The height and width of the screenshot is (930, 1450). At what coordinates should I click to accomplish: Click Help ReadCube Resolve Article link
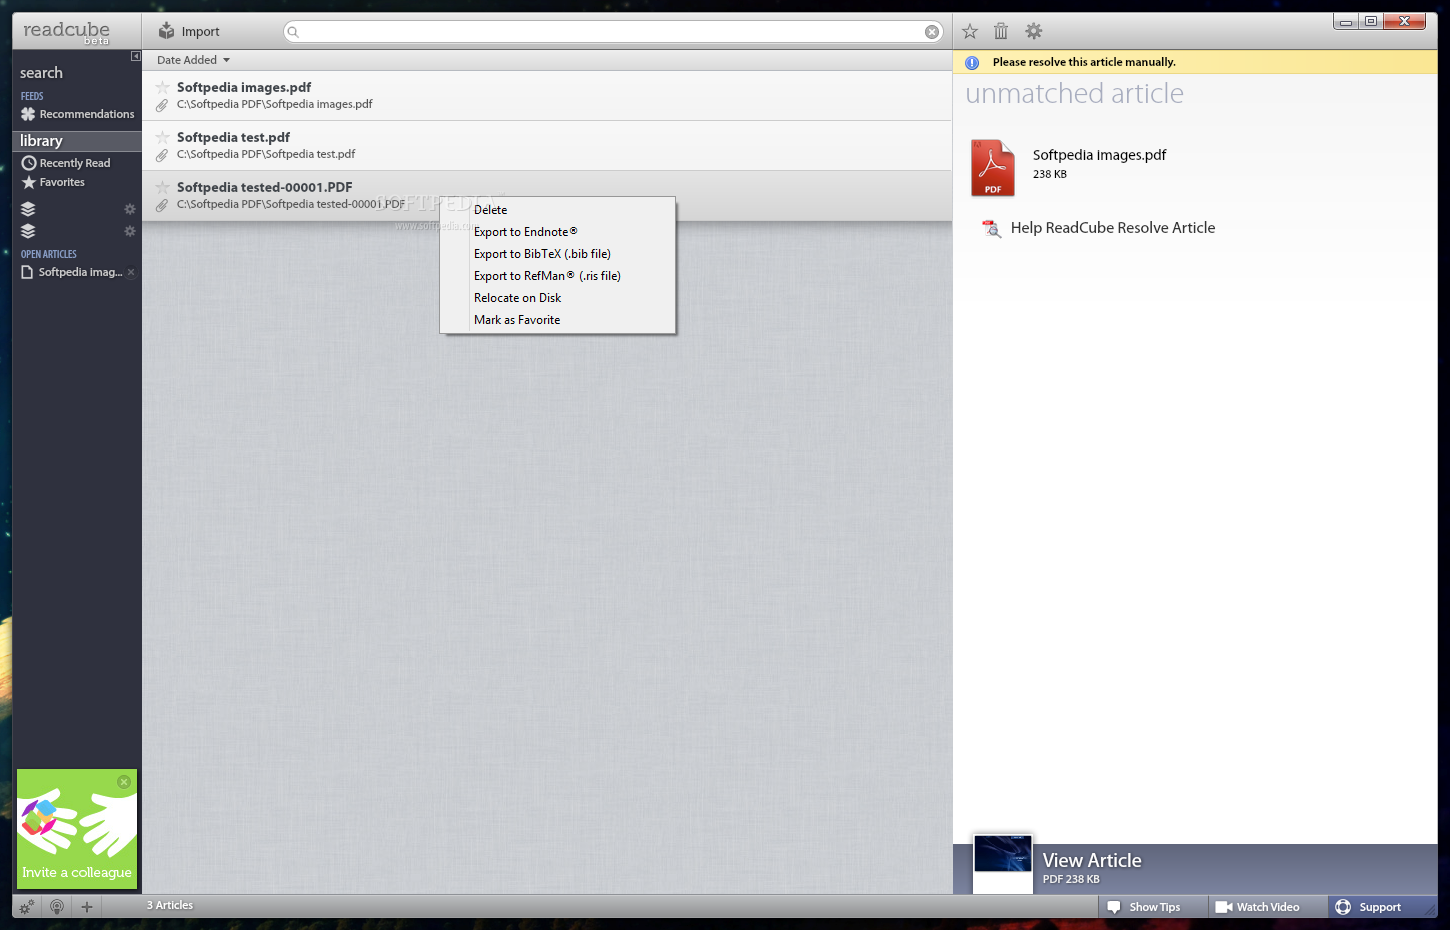point(1113,228)
